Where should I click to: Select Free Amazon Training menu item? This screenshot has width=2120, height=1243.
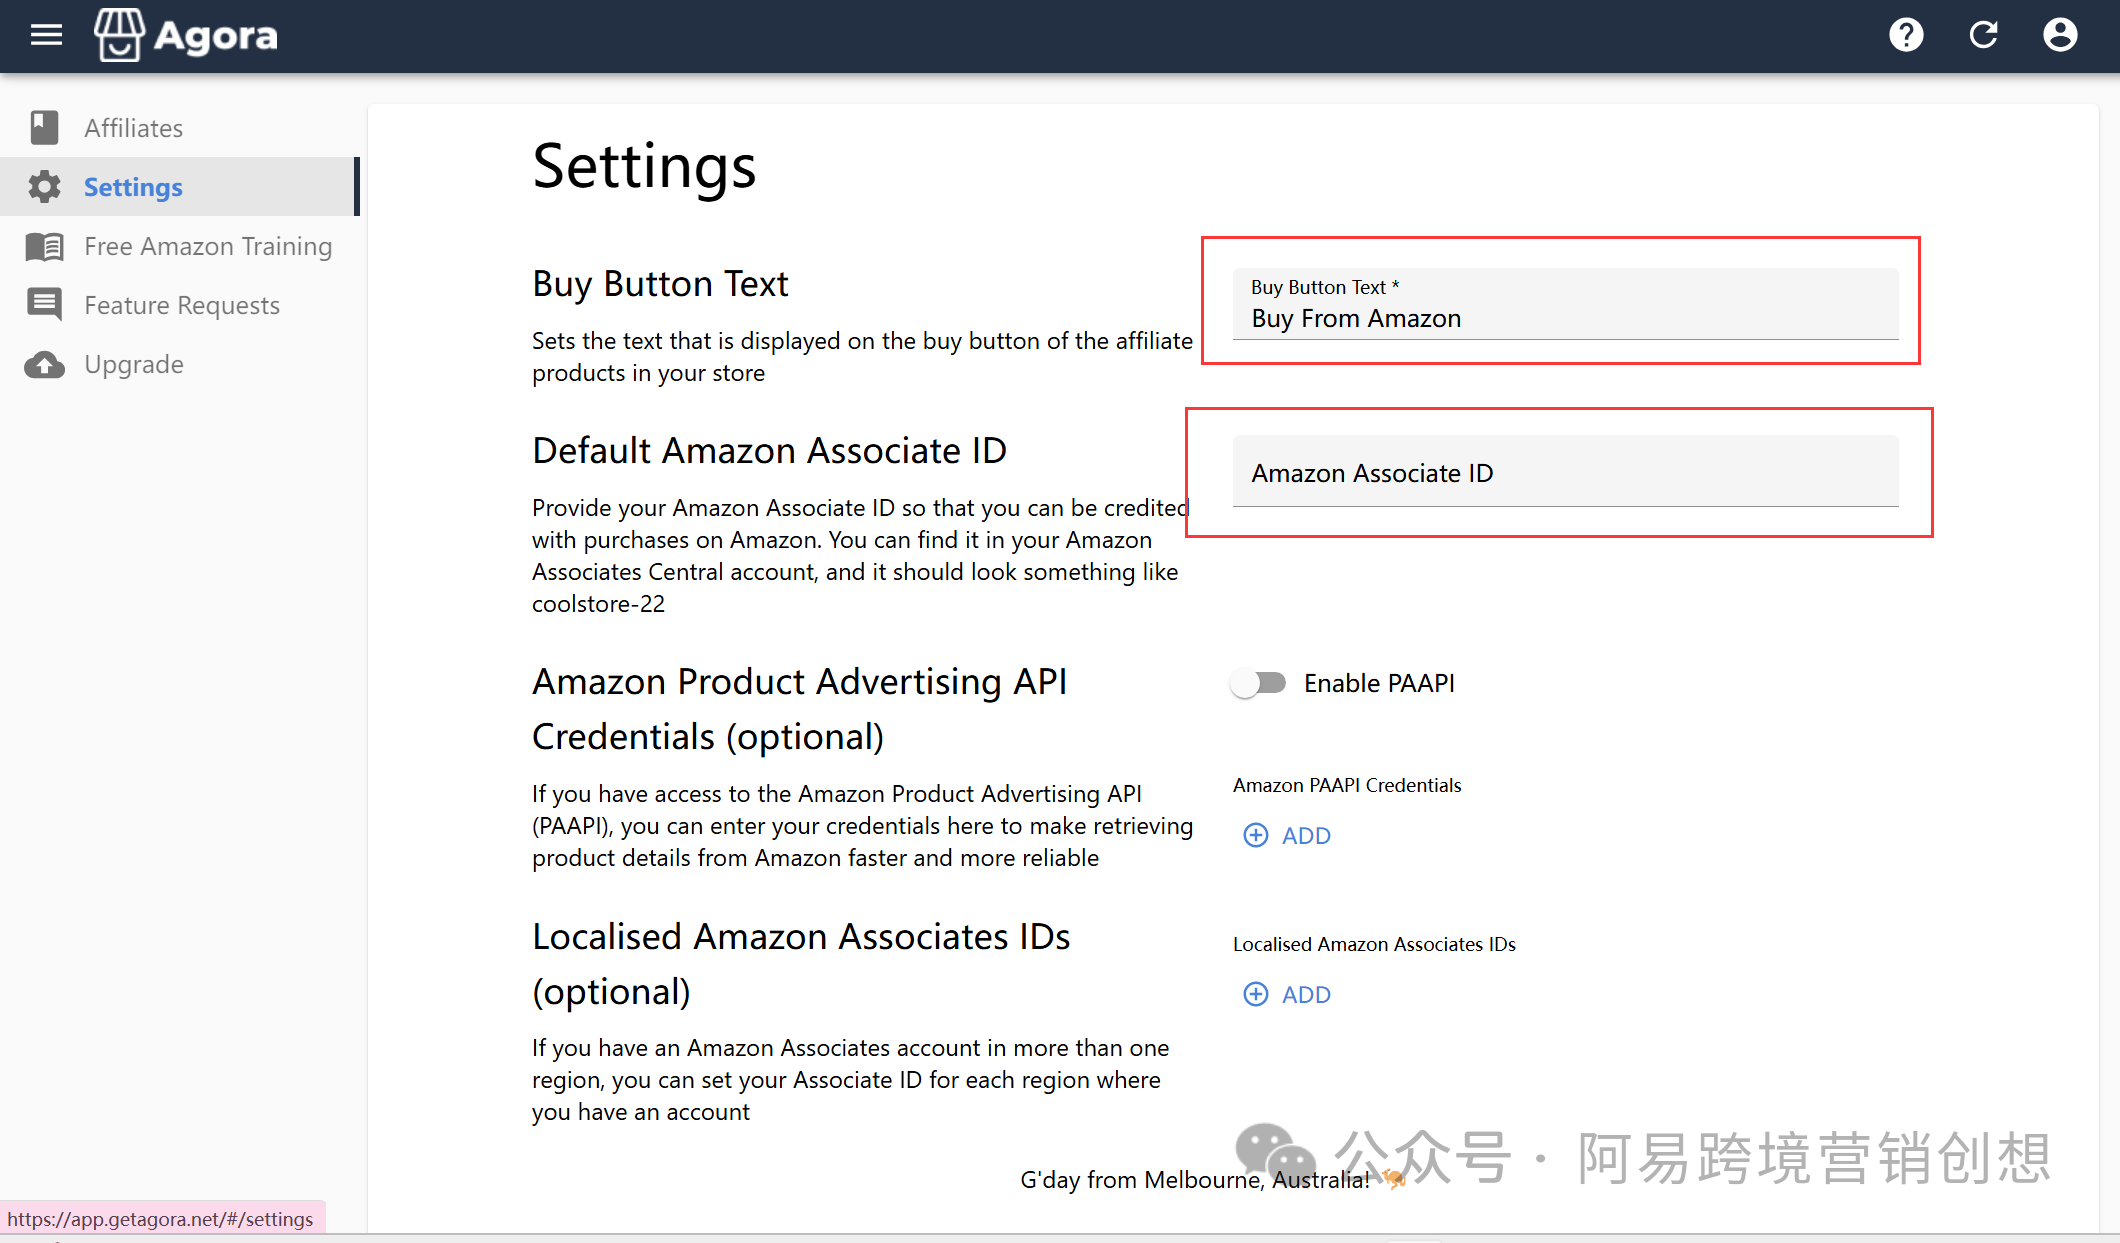[x=208, y=246]
